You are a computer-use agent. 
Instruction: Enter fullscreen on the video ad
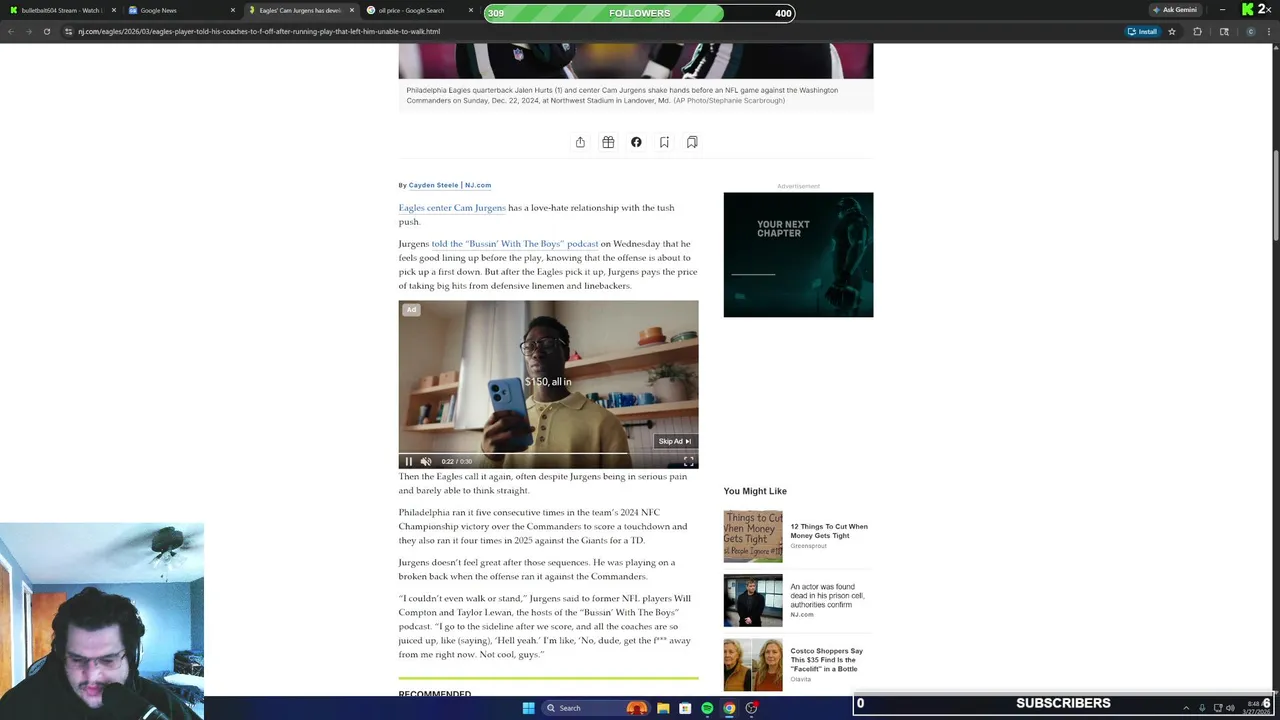(688, 461)
